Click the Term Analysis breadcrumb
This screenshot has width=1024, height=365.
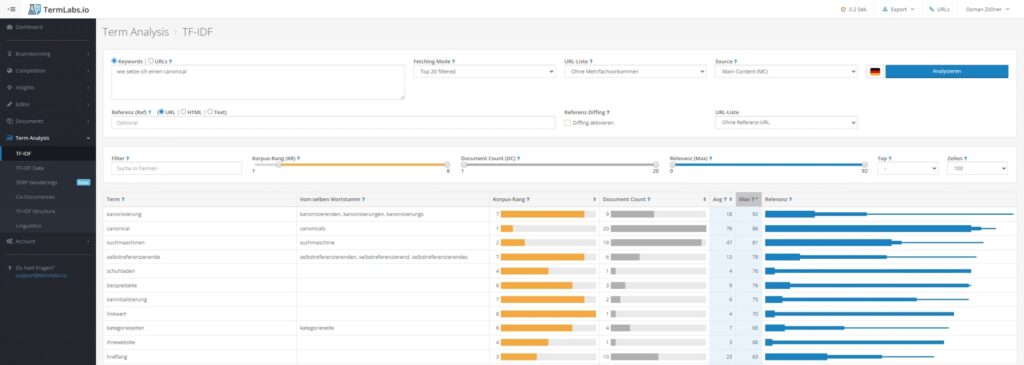[136, 31]
